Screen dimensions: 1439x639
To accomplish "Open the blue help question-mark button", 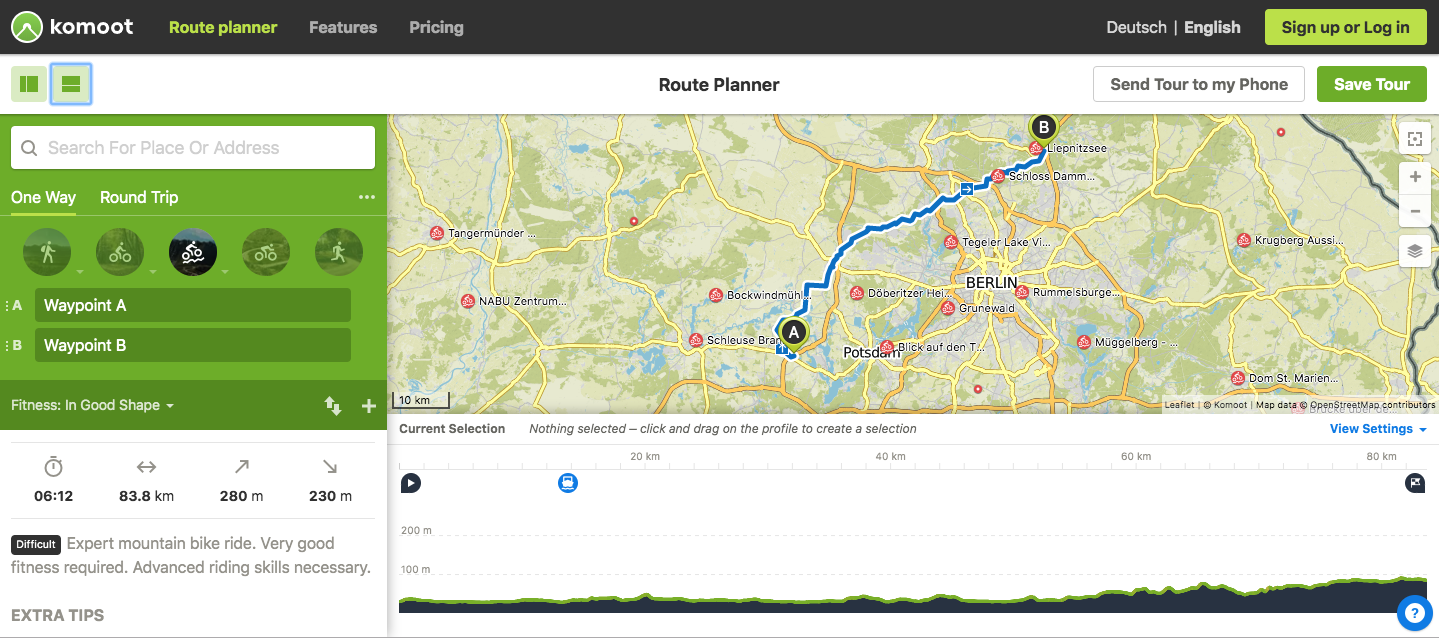I will [x=1414, y=612].
